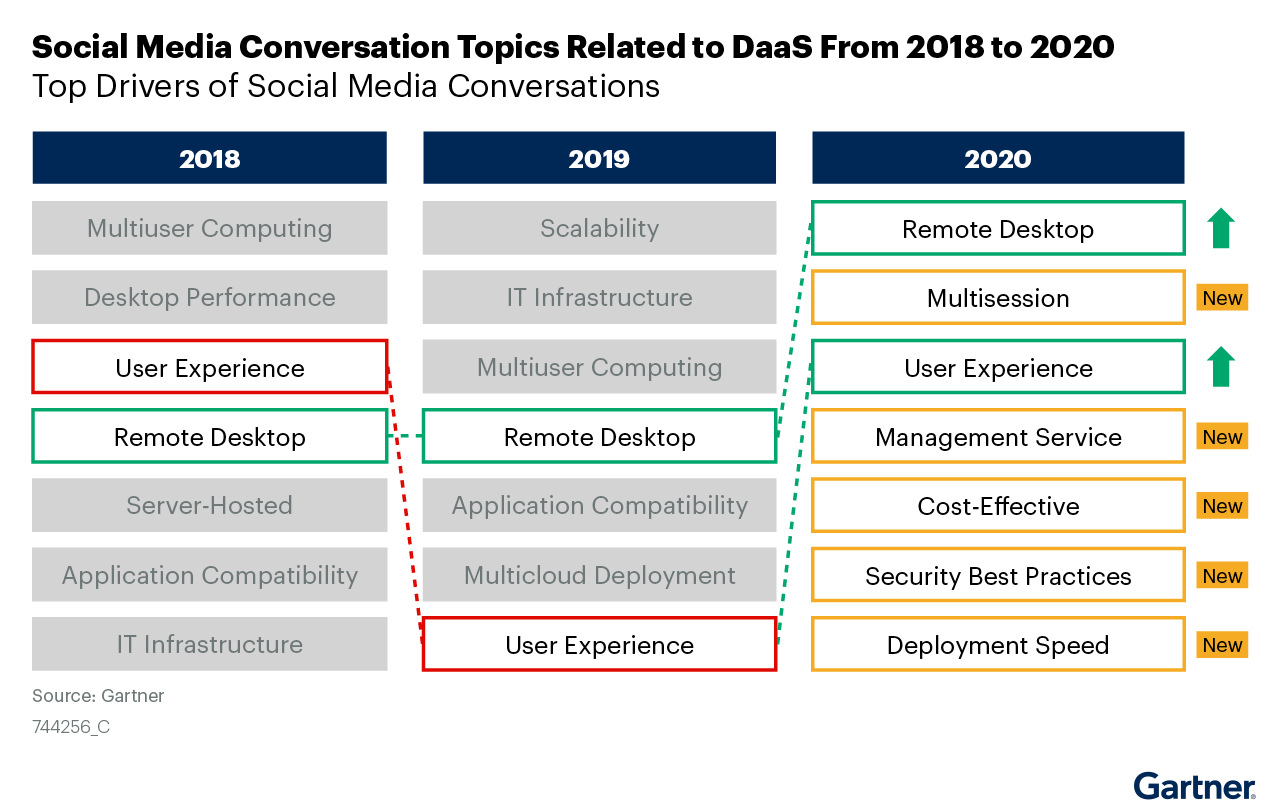Click IT Infrastructure in the 2019 column
Viewport: 1280px width, 812px height.
[x=599, y=297]
